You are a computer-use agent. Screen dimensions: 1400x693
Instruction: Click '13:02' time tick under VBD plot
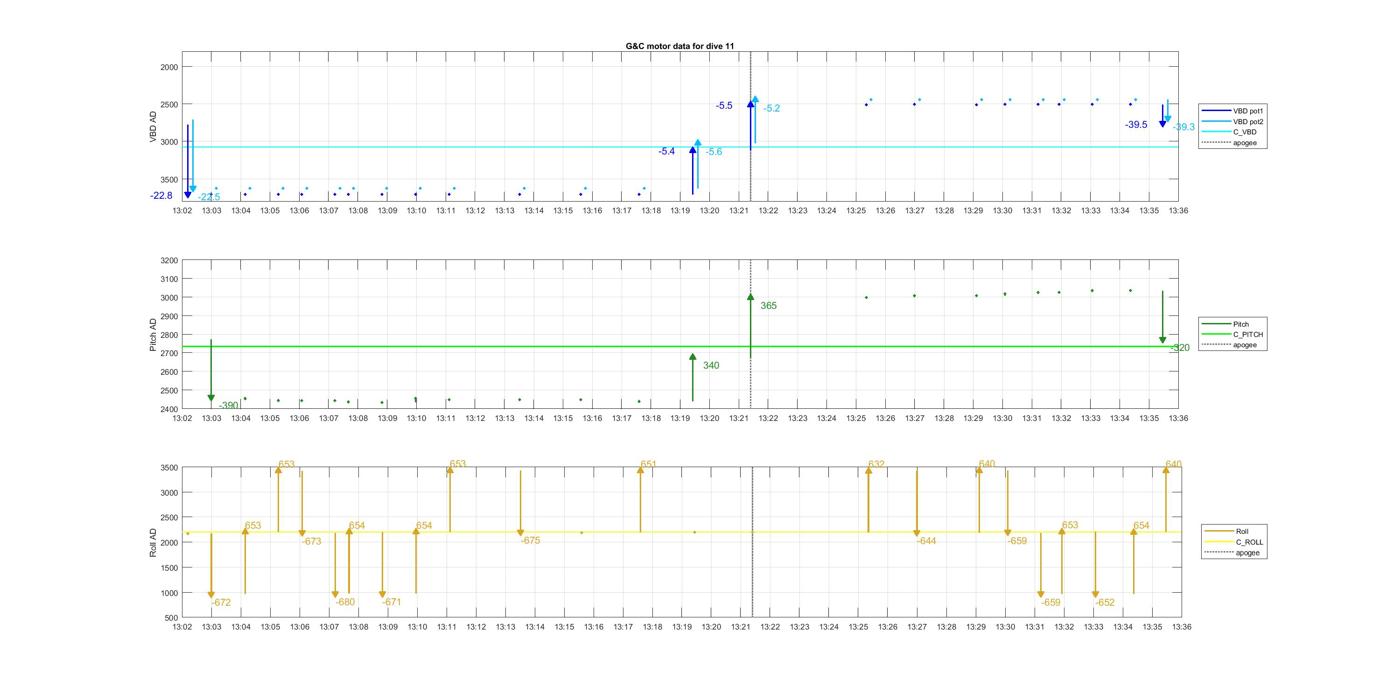click(x=182, y=211)
